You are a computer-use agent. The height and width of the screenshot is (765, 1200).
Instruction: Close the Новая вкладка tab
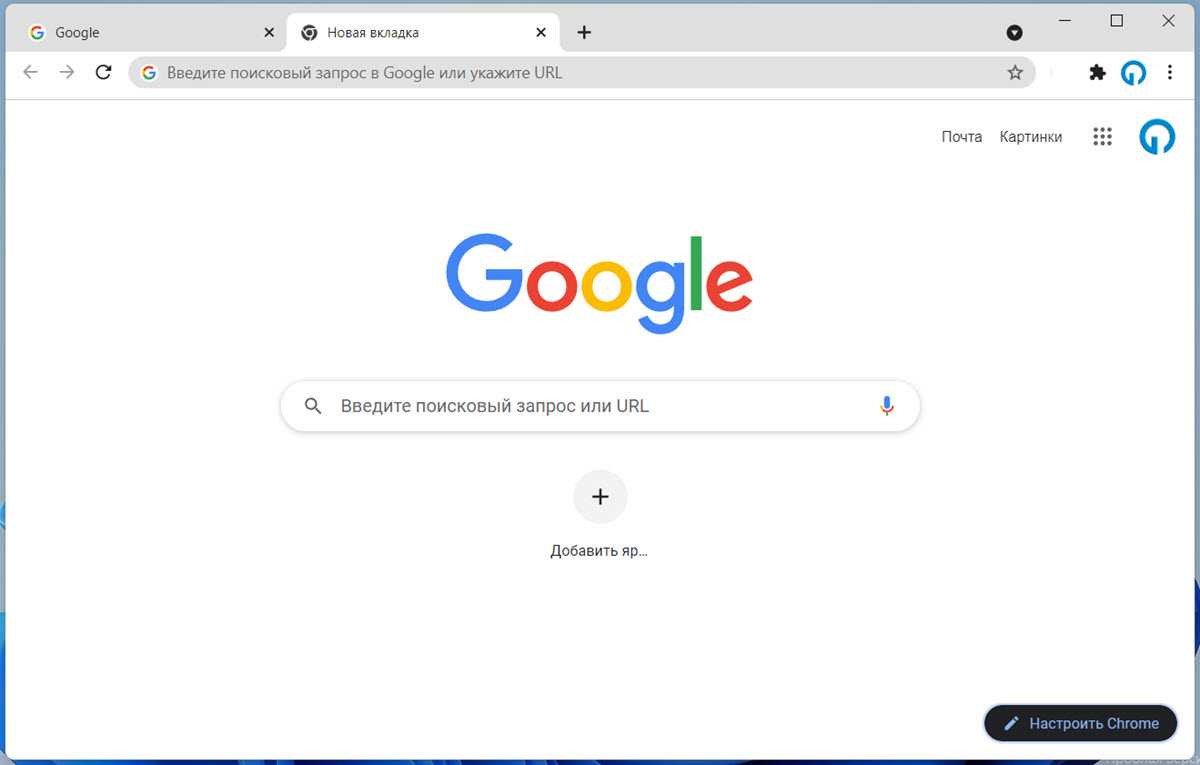pyautogui.click(x=541, y=33)
